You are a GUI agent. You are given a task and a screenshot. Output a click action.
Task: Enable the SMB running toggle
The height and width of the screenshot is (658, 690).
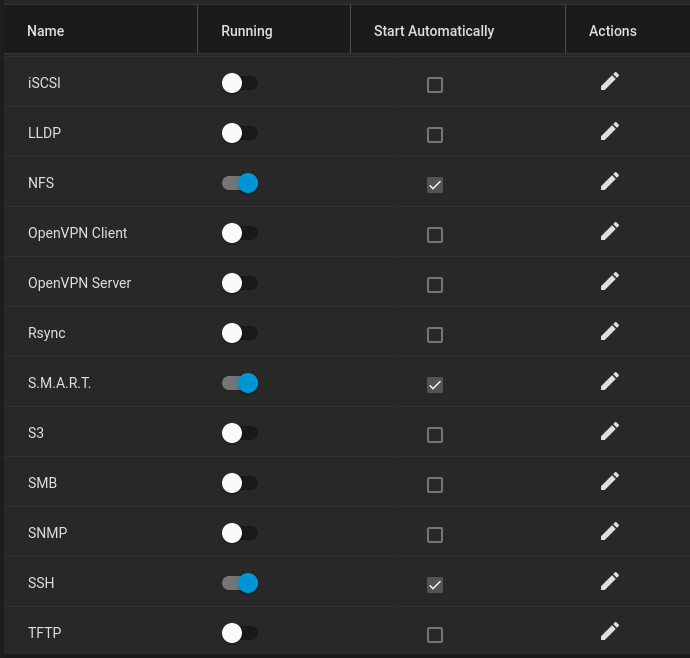pyautogui.click(x=240, y=483)
